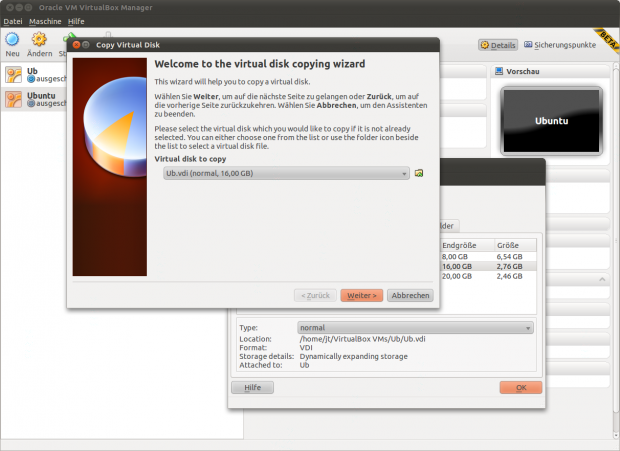Click the Endgröße column header
Screen dimensions: 620x451
[467, 245]
